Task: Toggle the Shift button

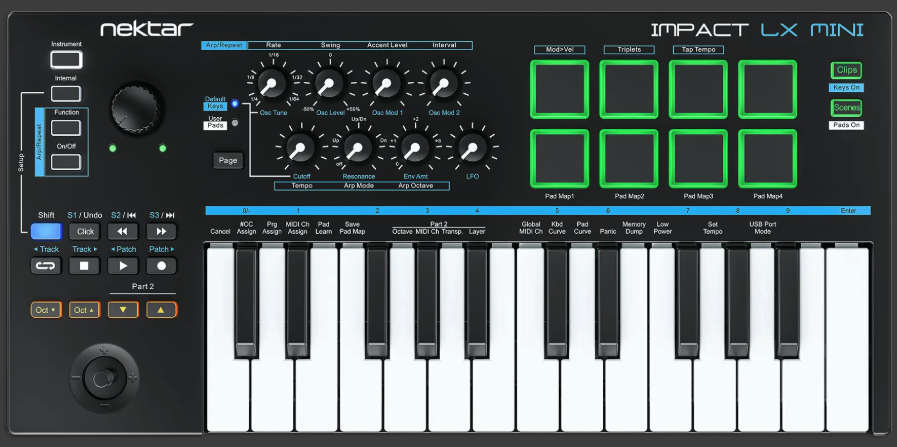Action: point(46,231)
